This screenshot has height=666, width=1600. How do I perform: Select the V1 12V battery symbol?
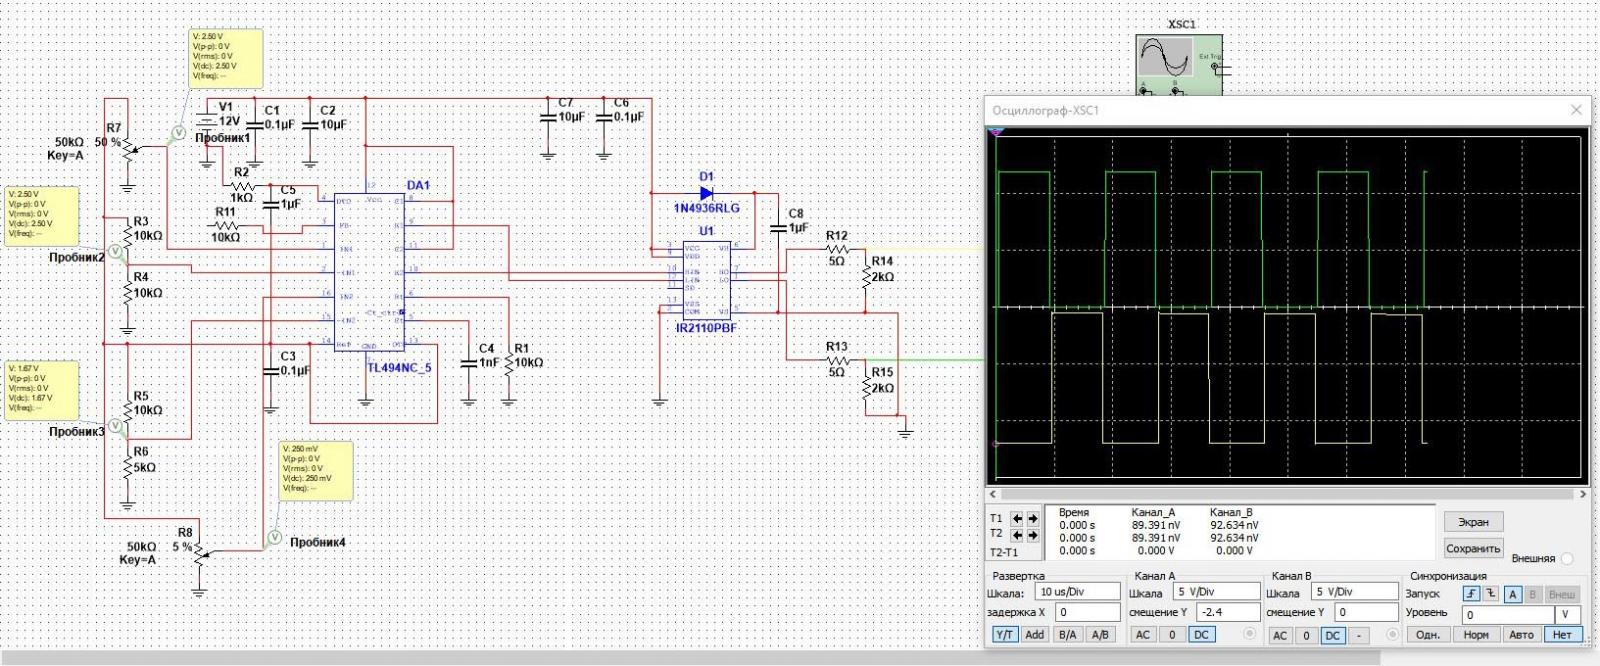207,120
